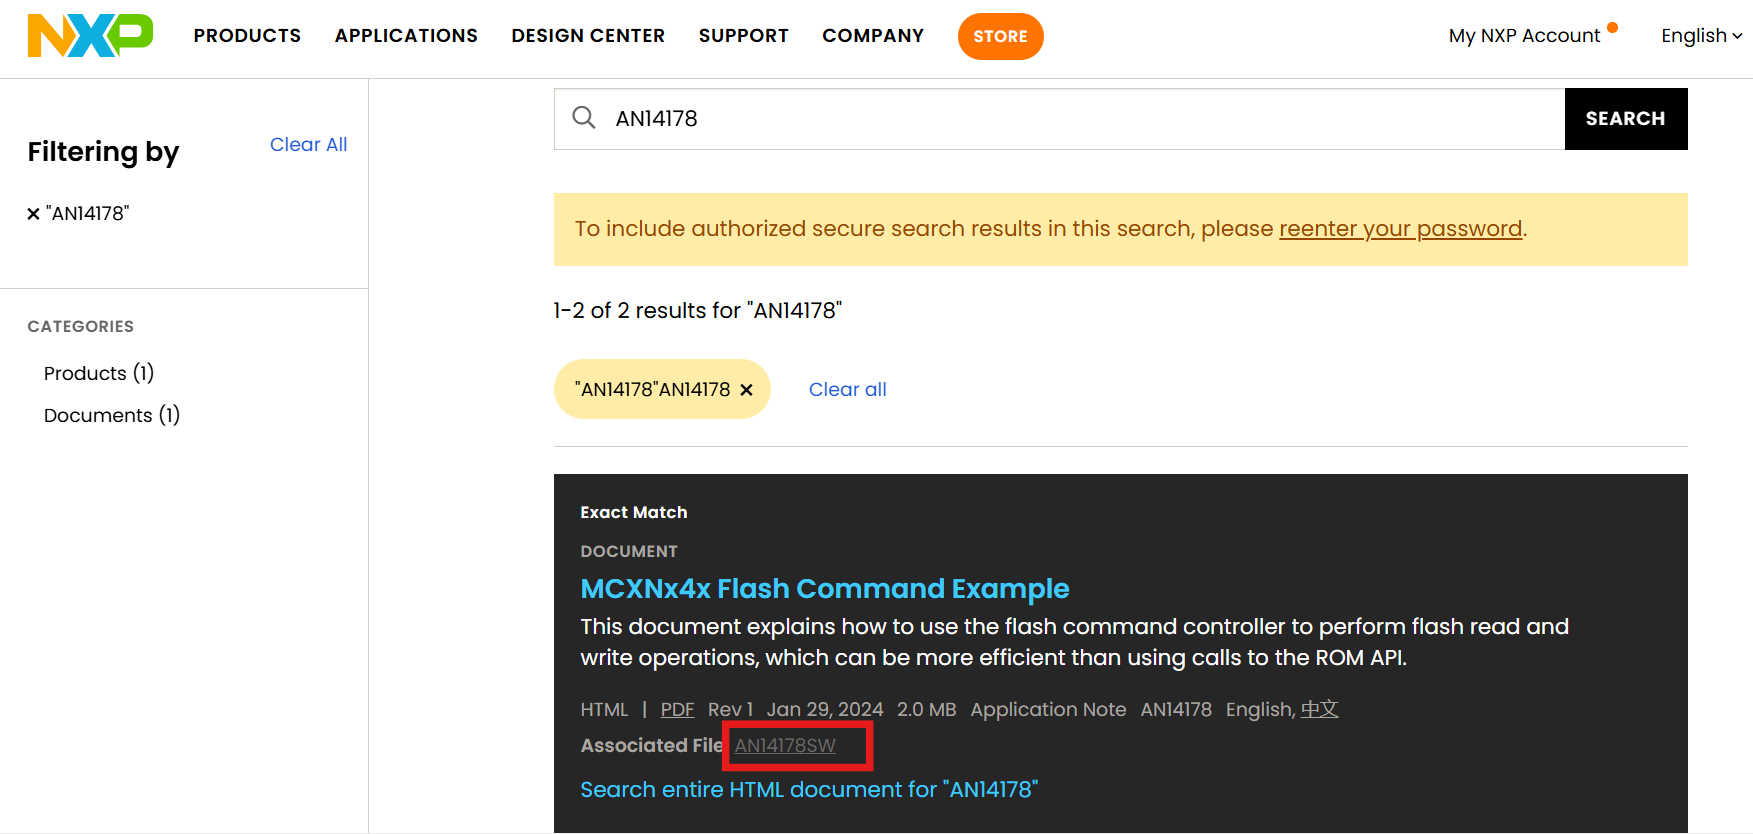Click the reenter your password link

pos(1400,229)
